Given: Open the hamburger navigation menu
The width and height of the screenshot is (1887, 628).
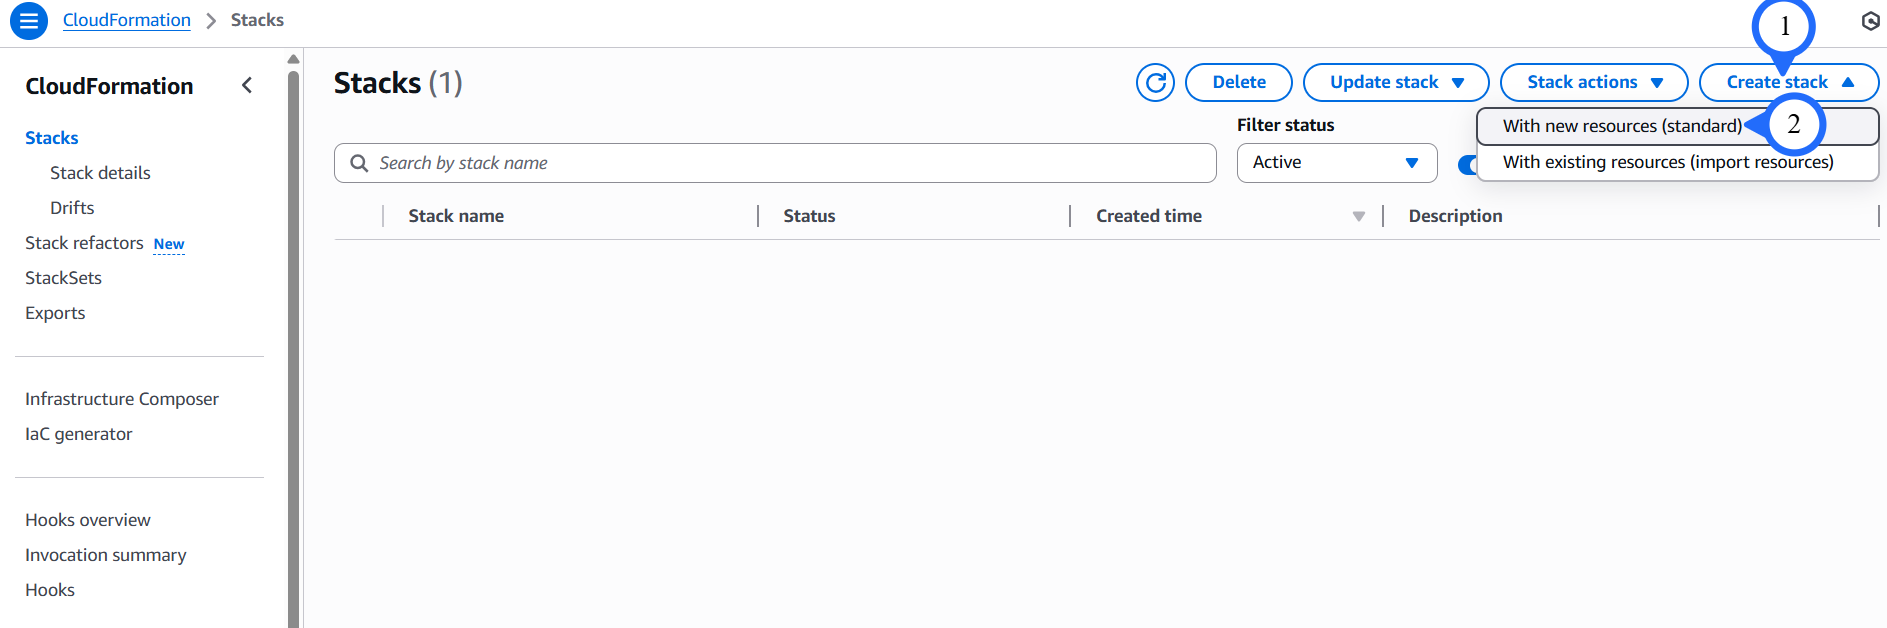Looking at the screenshot, I should (x=29, y=20).
